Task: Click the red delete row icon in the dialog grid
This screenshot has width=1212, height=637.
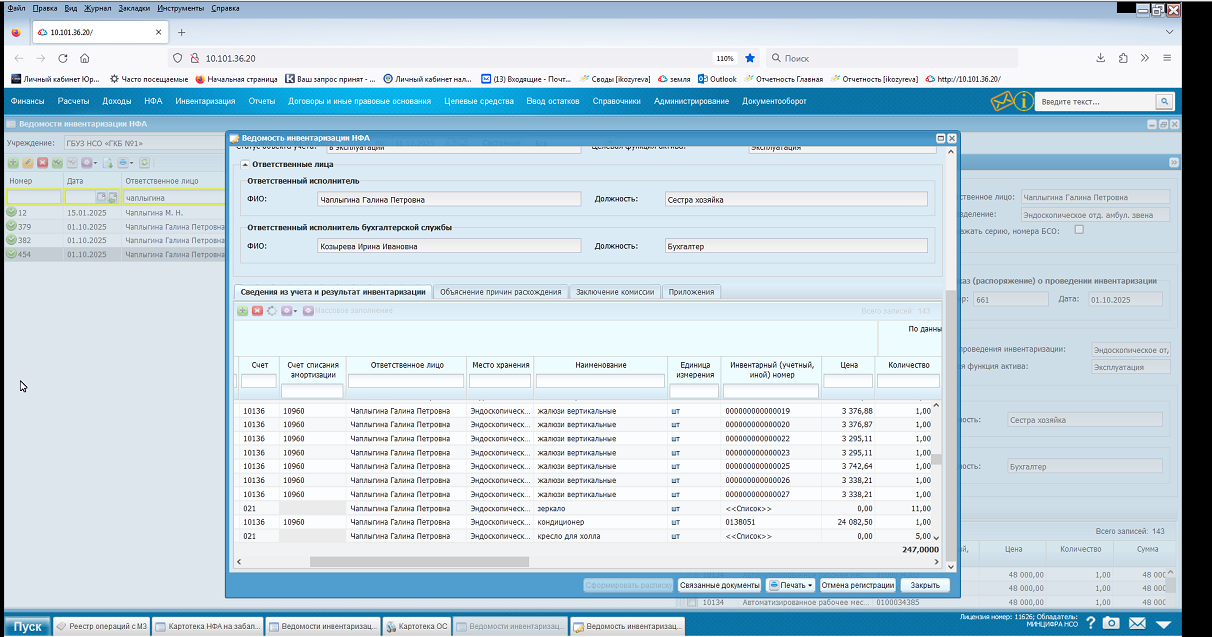Action: pyautogui.click(x=257, y=311)
